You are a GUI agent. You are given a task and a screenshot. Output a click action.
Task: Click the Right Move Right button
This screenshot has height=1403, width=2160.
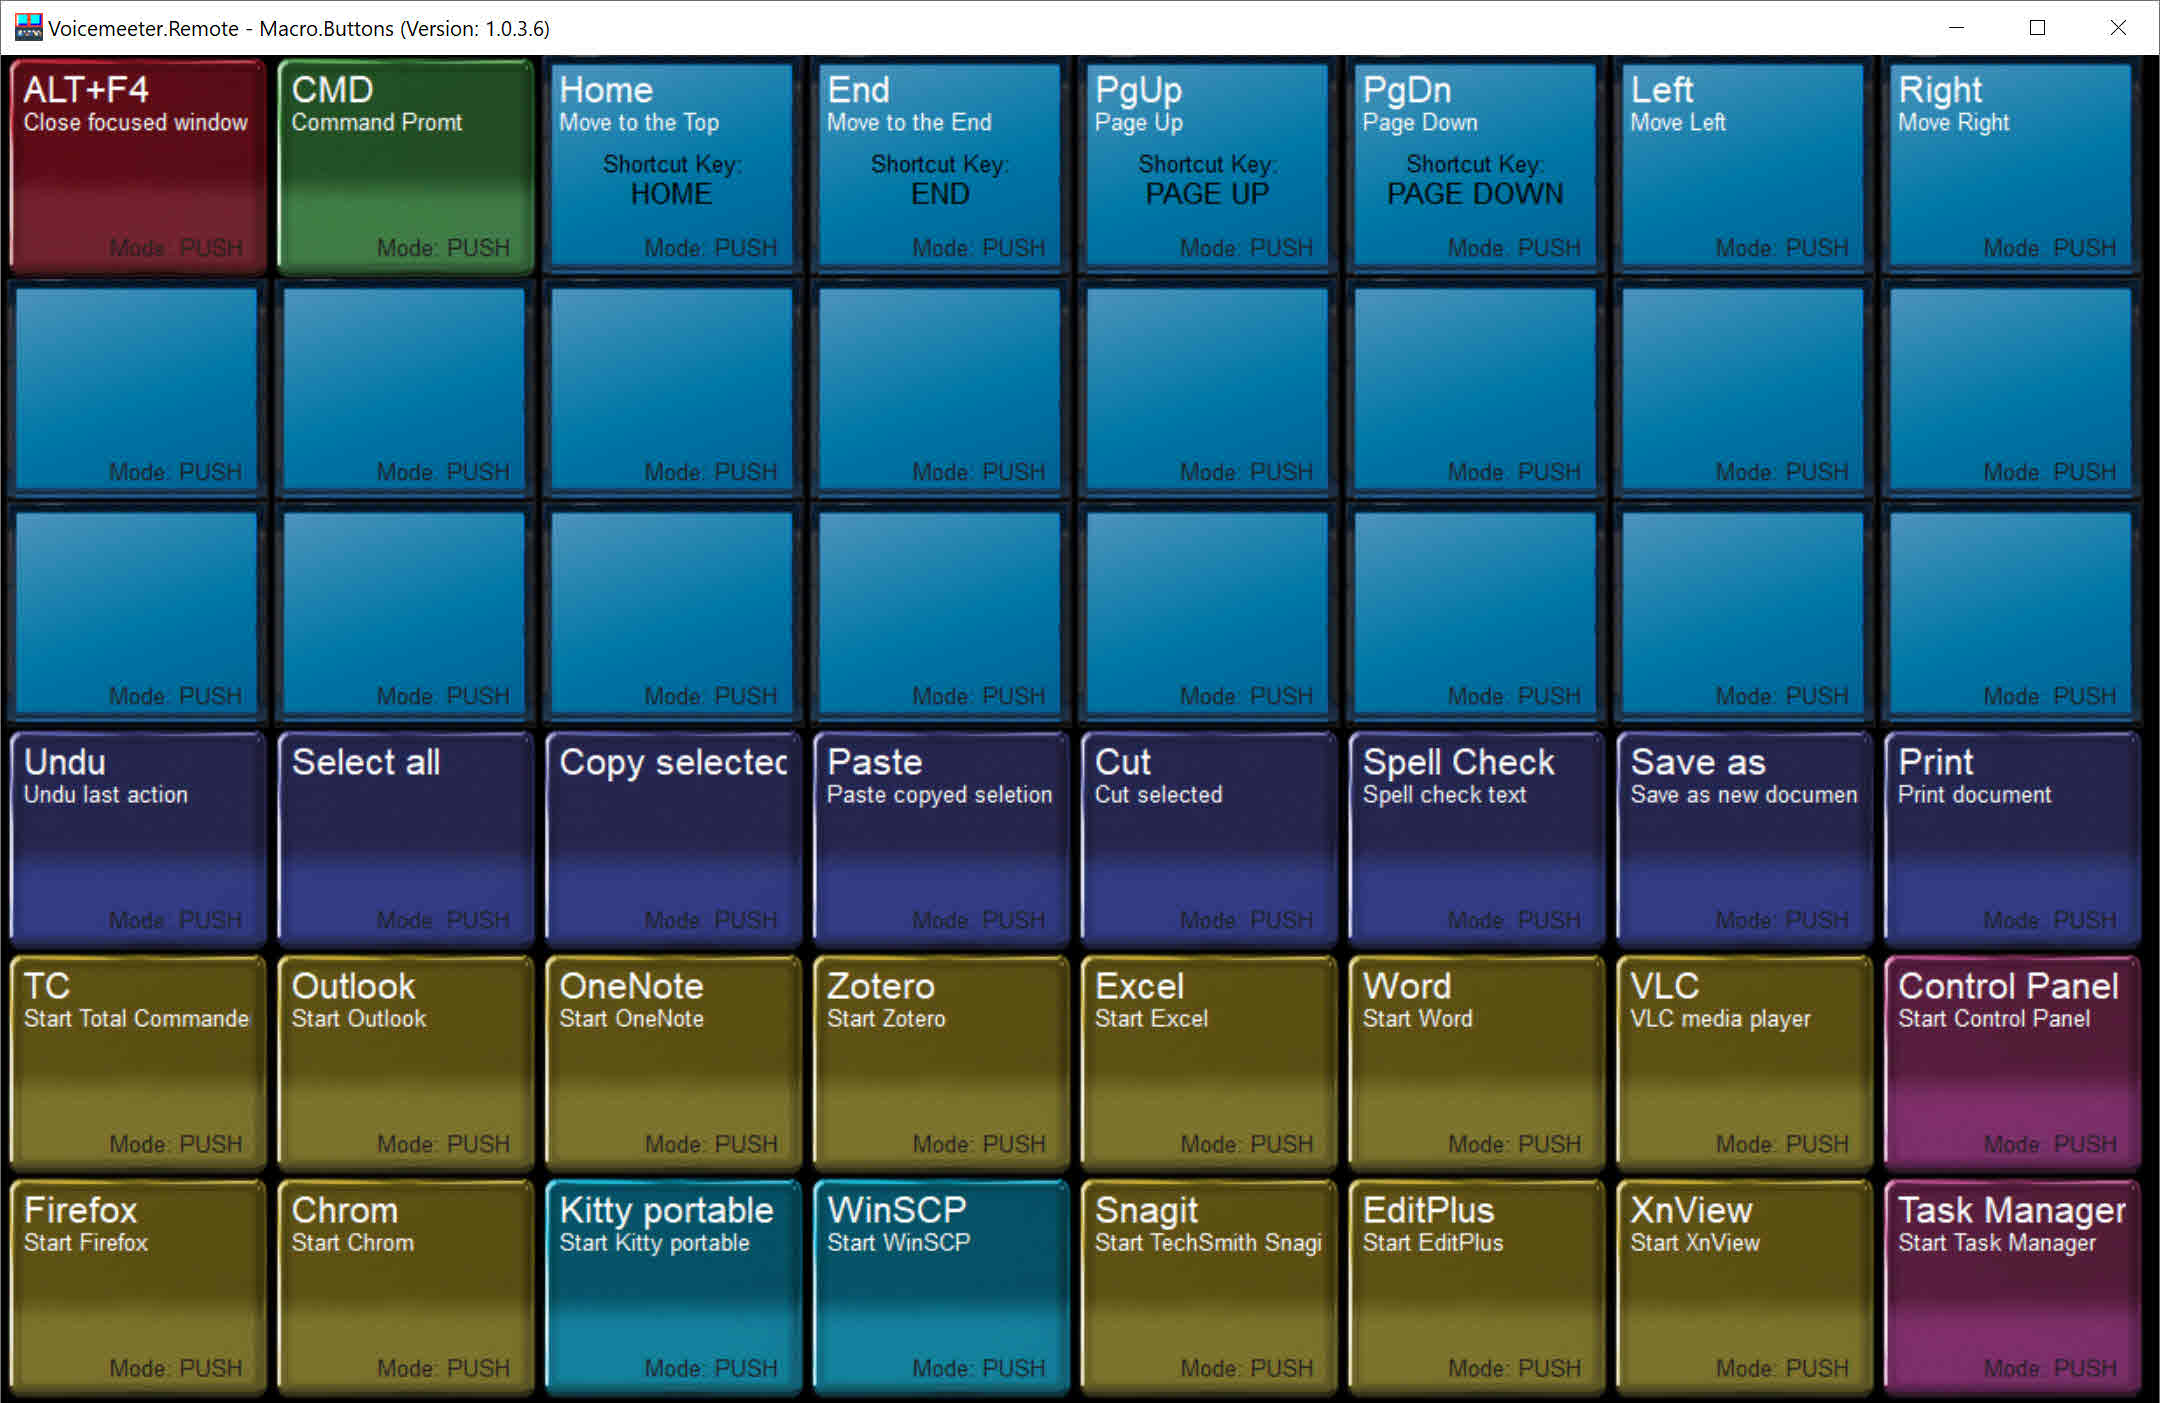tap(2012, 166)
